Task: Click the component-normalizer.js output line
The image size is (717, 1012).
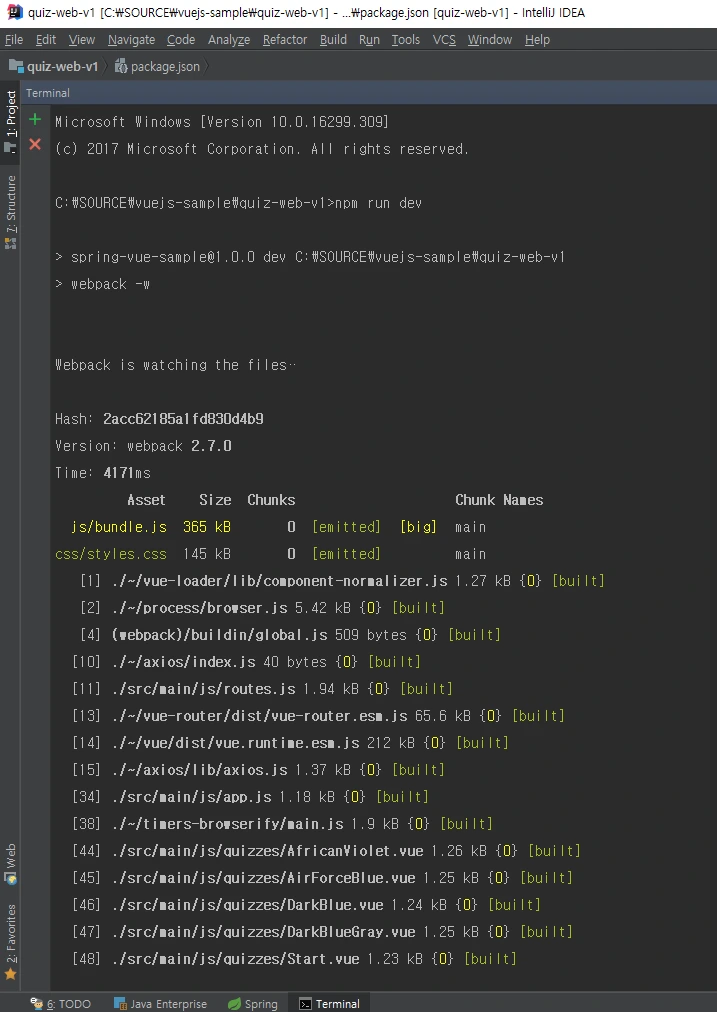Action: [x=342, y=581]
